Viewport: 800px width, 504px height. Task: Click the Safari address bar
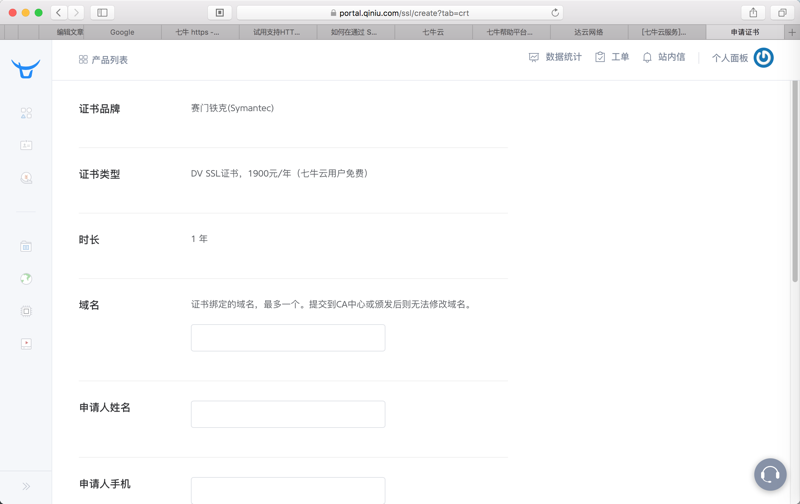pyautogui.click(x=399, y=13)
